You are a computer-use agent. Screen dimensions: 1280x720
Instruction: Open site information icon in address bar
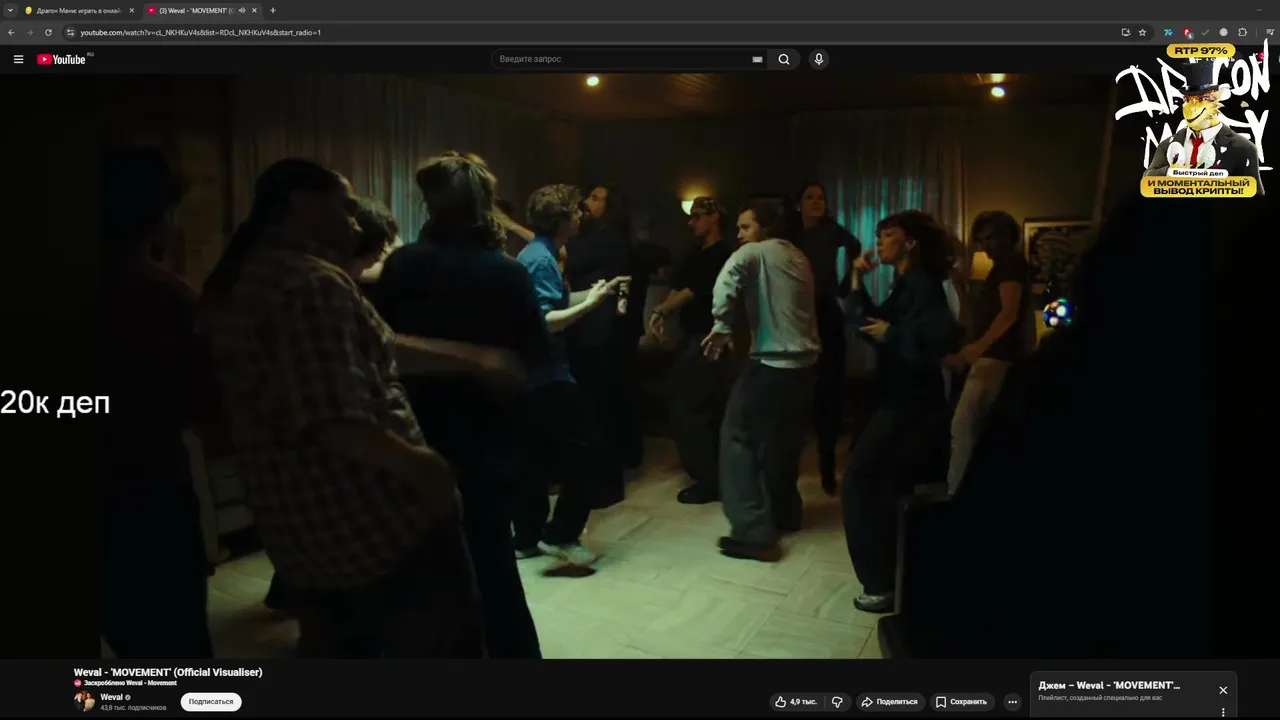click(x=71, y=32)
